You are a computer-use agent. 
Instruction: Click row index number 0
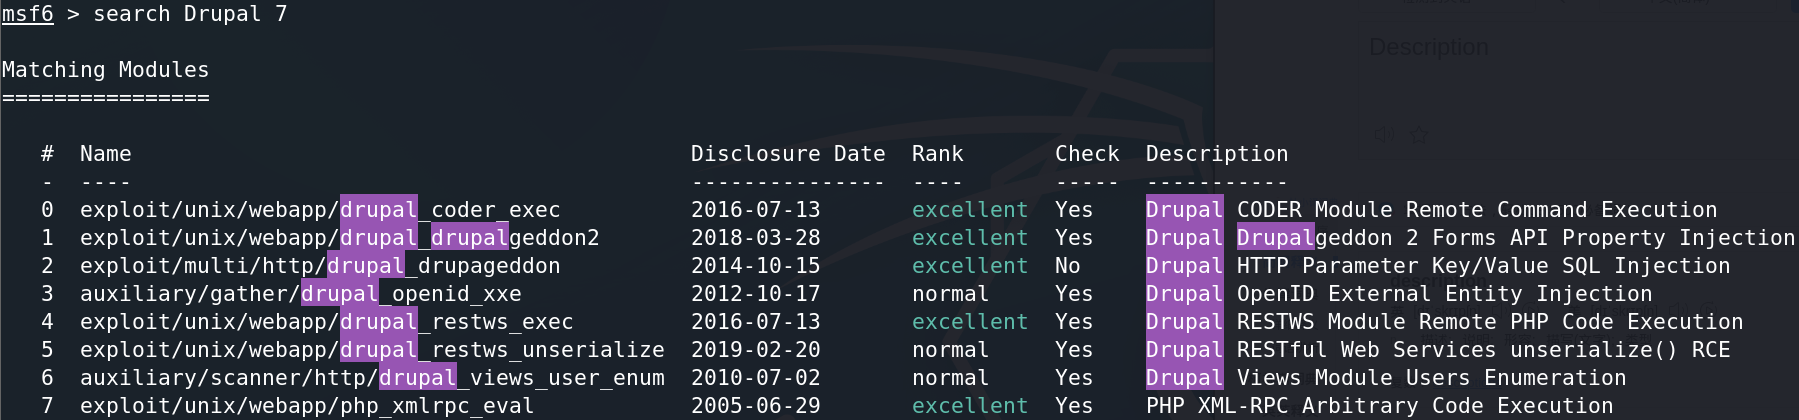47,210
